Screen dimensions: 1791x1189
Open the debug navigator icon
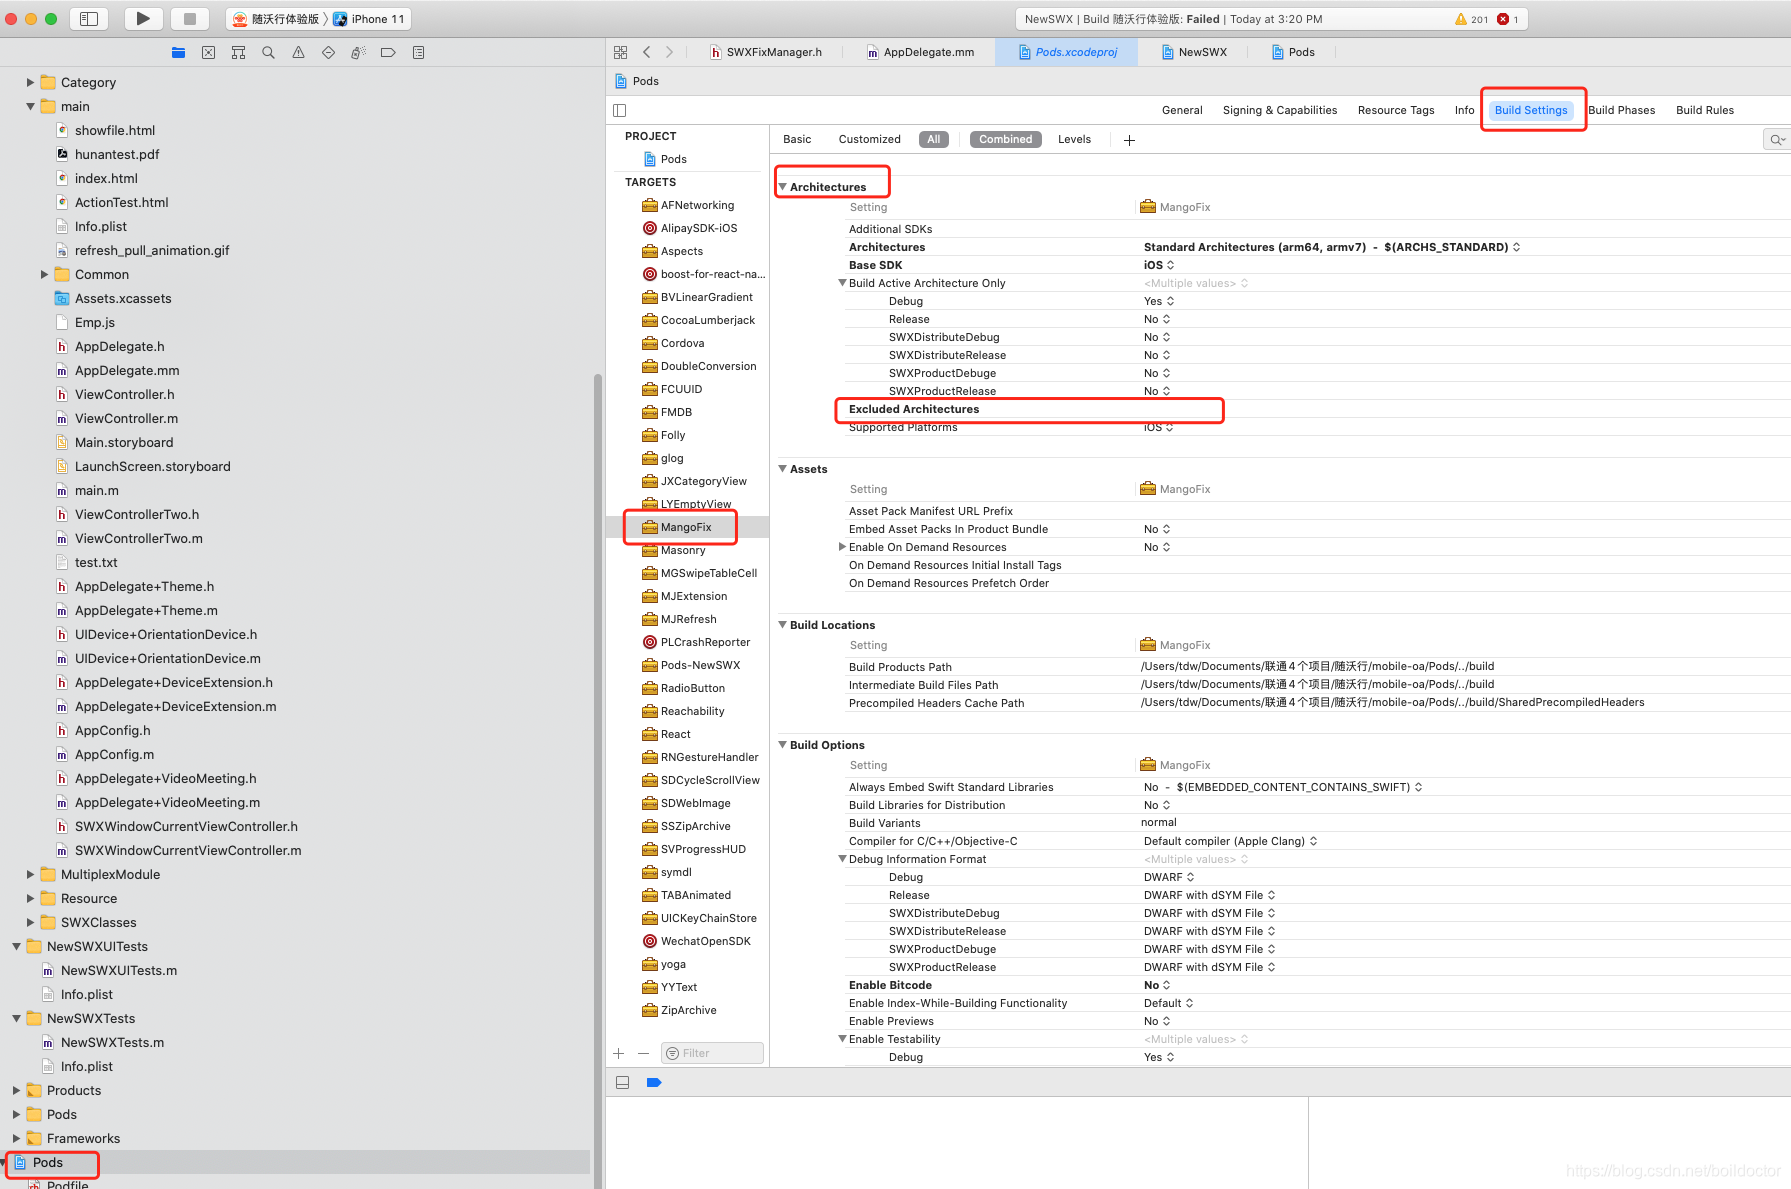[x=358, y=53]
